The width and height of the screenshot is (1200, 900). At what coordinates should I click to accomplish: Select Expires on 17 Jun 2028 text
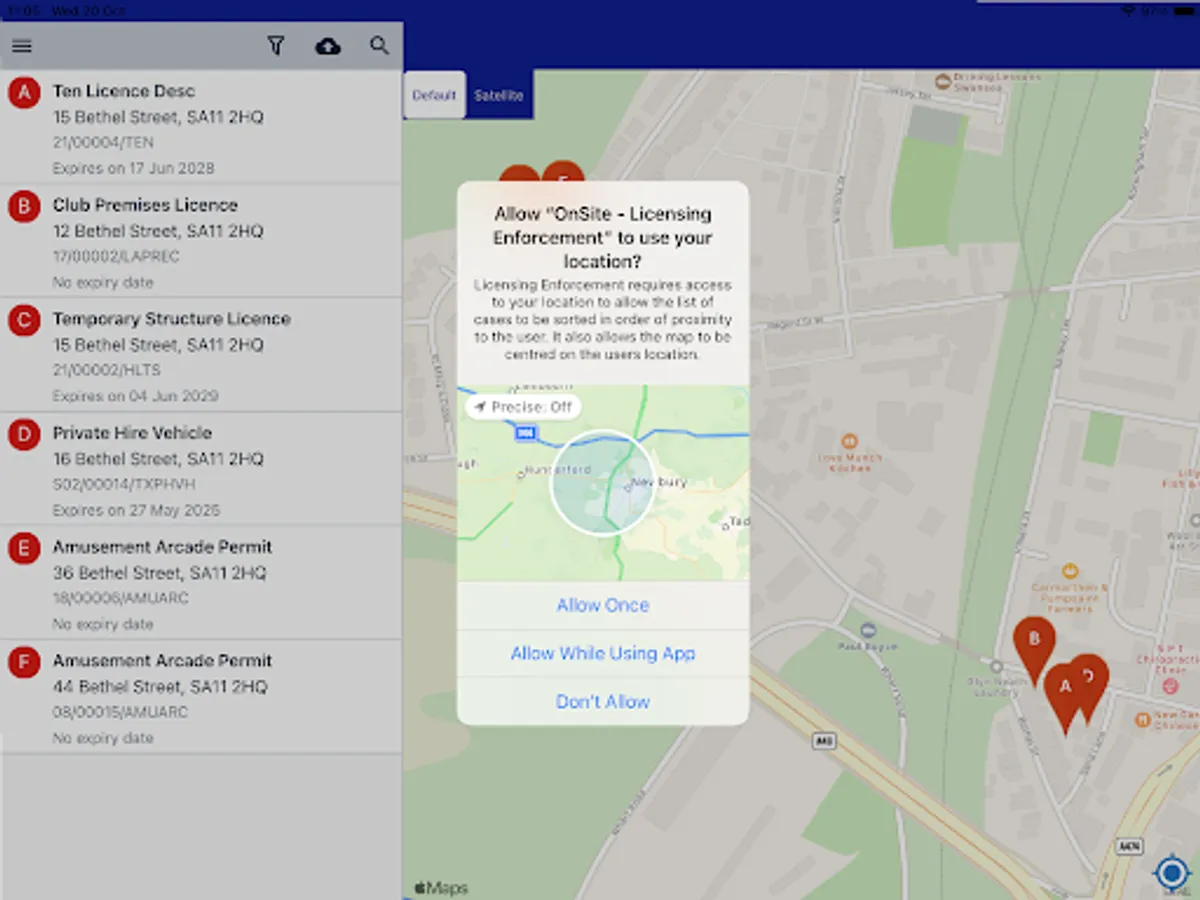click(x=133, y=168)
